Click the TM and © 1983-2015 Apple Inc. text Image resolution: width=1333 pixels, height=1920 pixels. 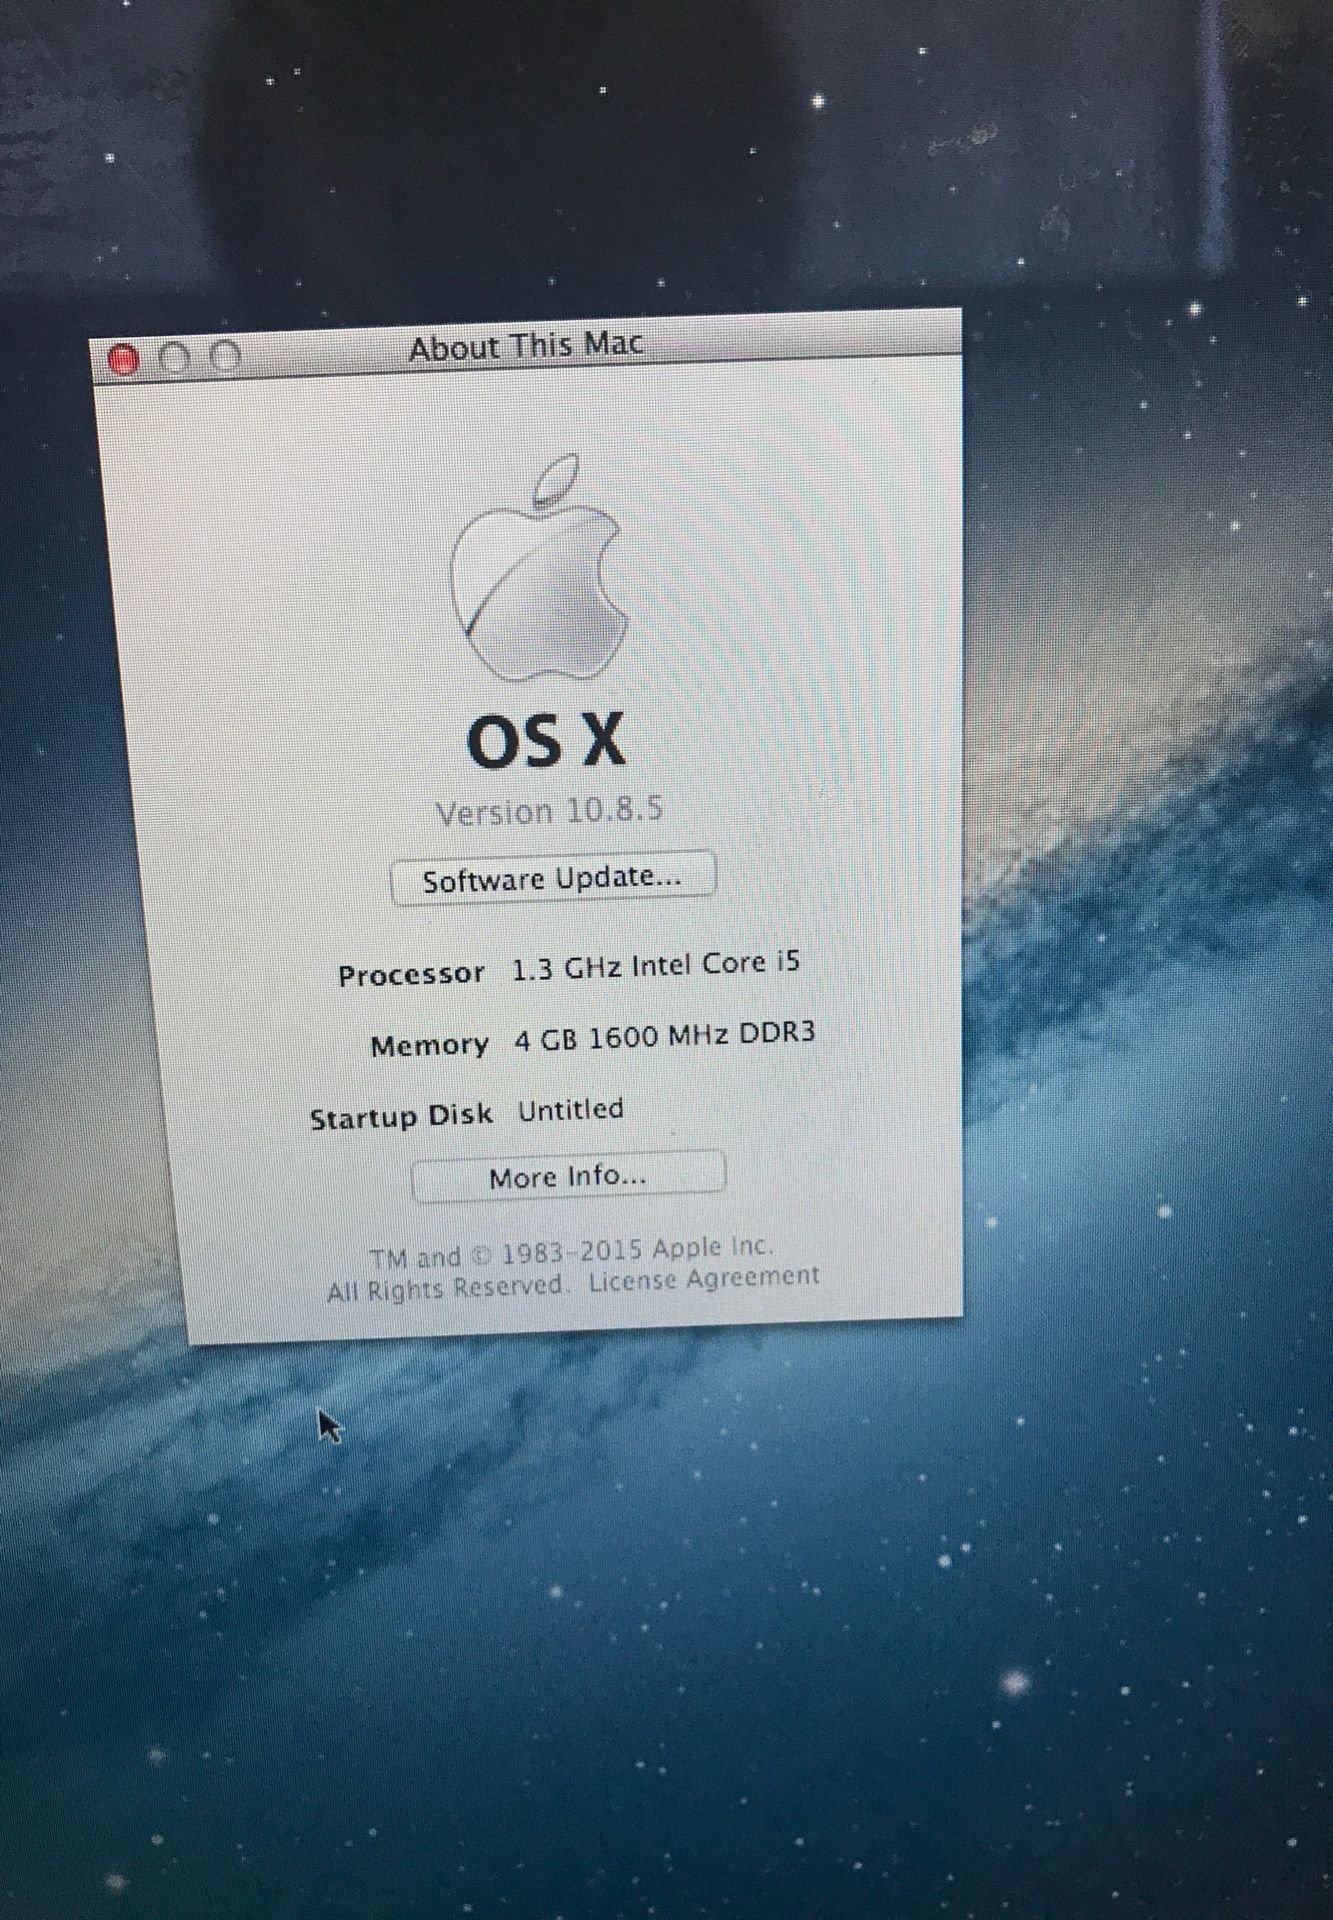click(x=571, y=1251)
